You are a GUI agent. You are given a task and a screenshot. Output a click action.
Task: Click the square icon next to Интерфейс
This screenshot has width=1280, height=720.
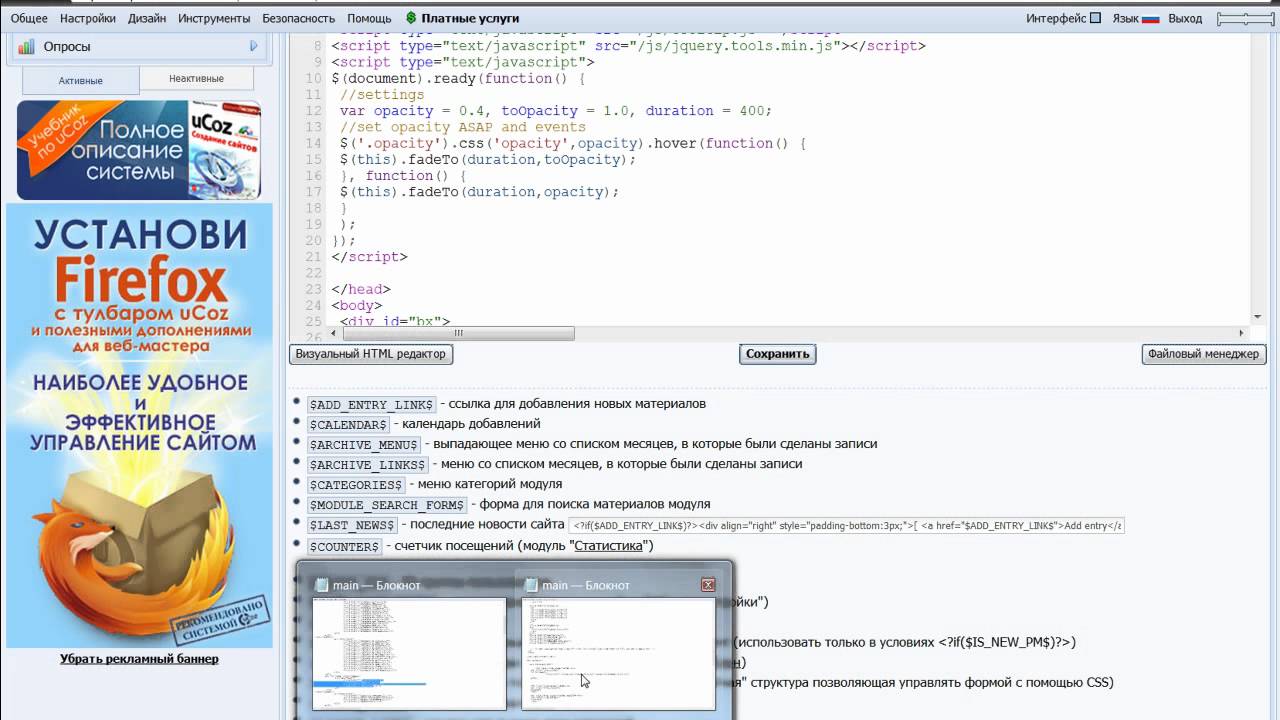1095,18
